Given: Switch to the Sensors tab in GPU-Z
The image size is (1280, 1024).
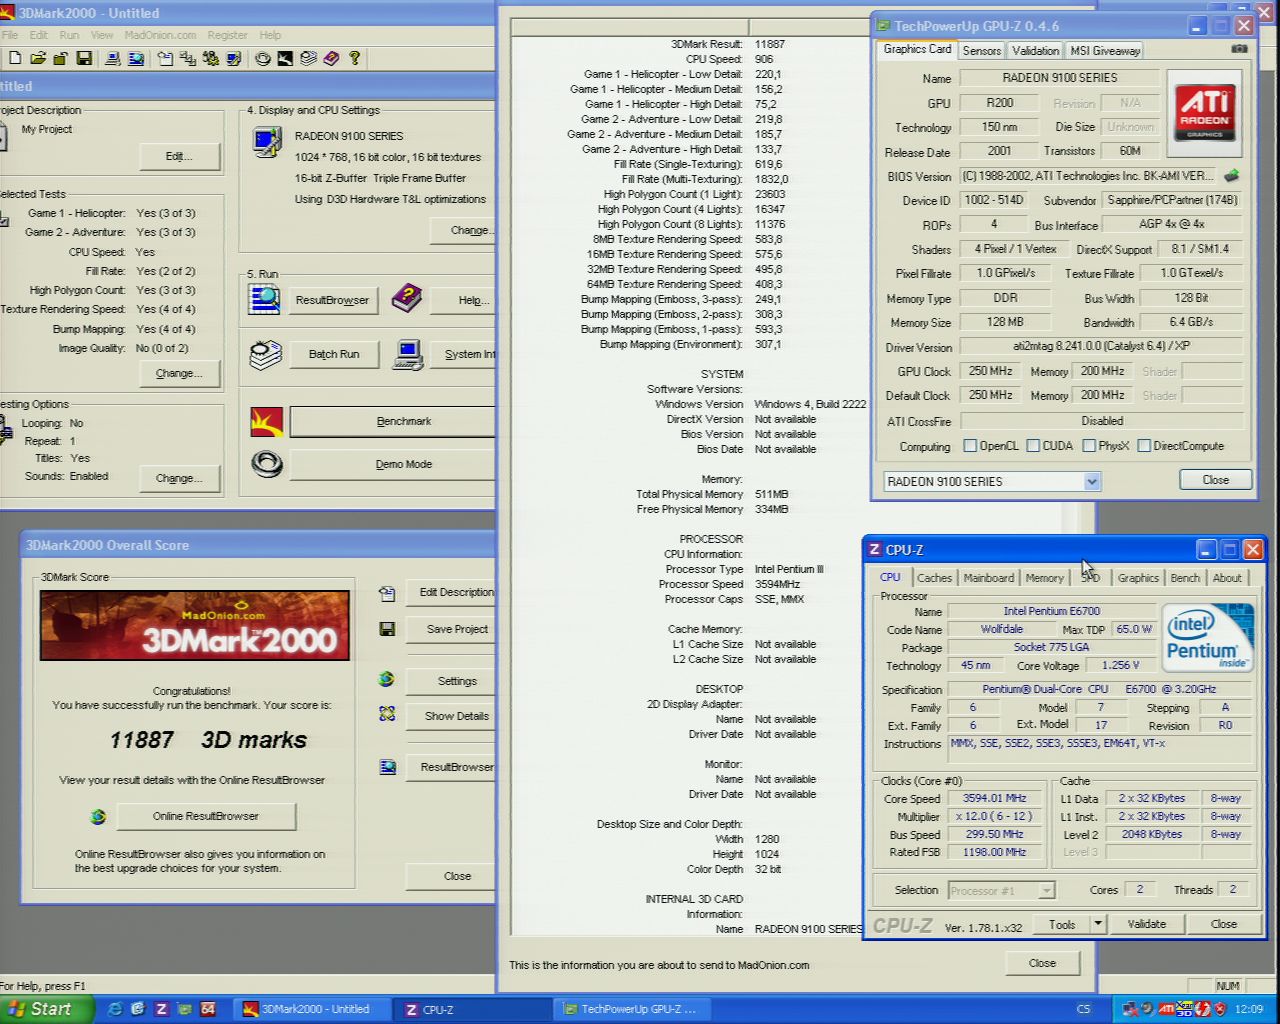Looking at the screenshot, I should (x=981, y=50).
